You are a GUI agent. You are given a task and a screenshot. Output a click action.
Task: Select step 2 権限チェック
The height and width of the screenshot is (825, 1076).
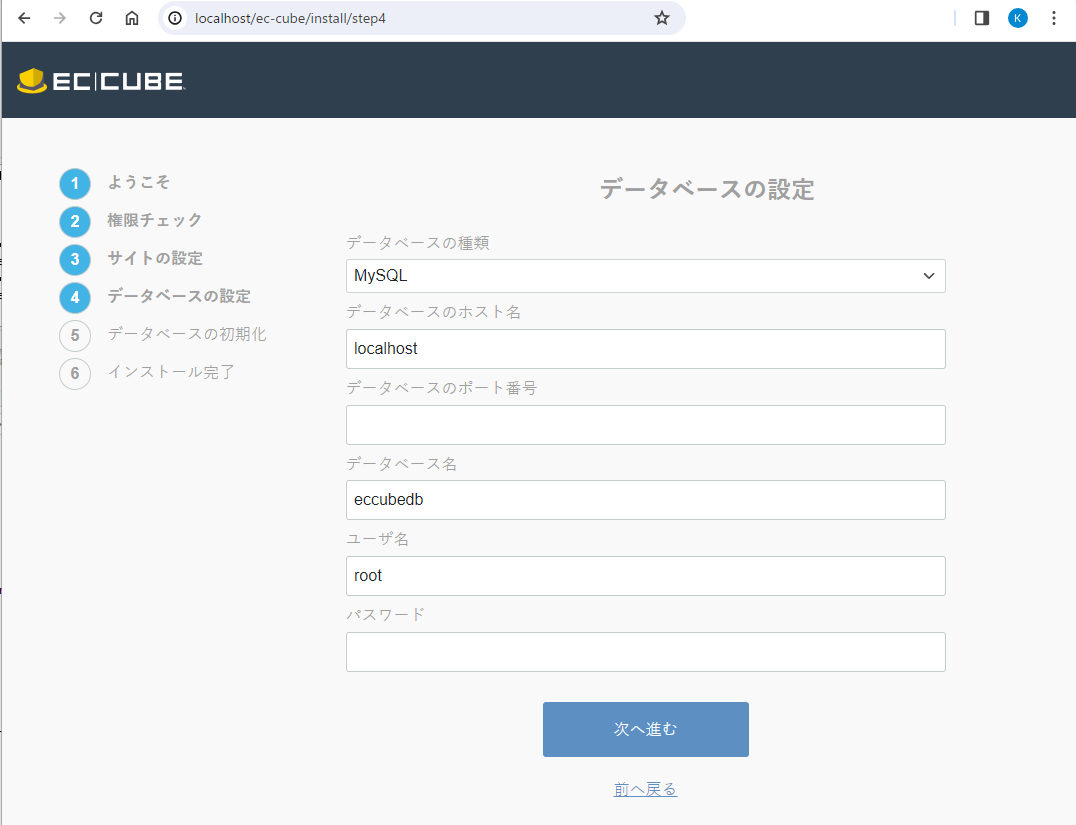coord(154,221)
